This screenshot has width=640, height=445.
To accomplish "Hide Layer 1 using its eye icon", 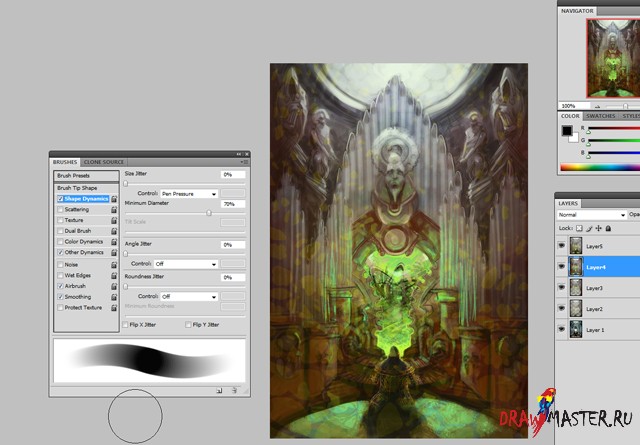I will (562, 329).
